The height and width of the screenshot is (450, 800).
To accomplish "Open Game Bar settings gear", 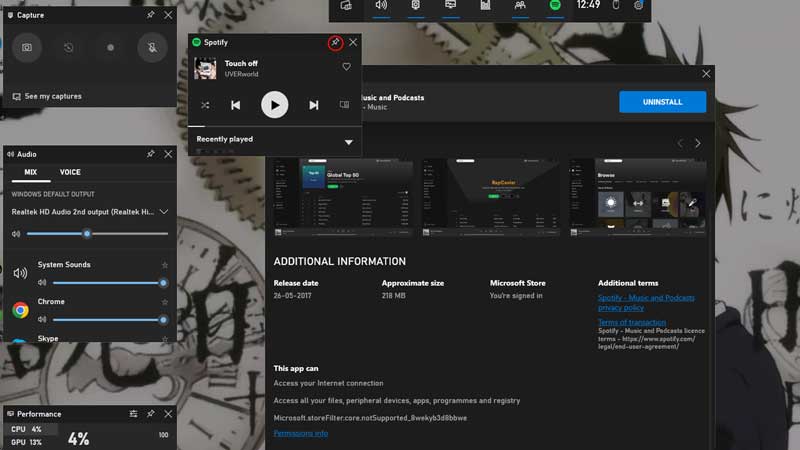I will click(x=638, y=6).
